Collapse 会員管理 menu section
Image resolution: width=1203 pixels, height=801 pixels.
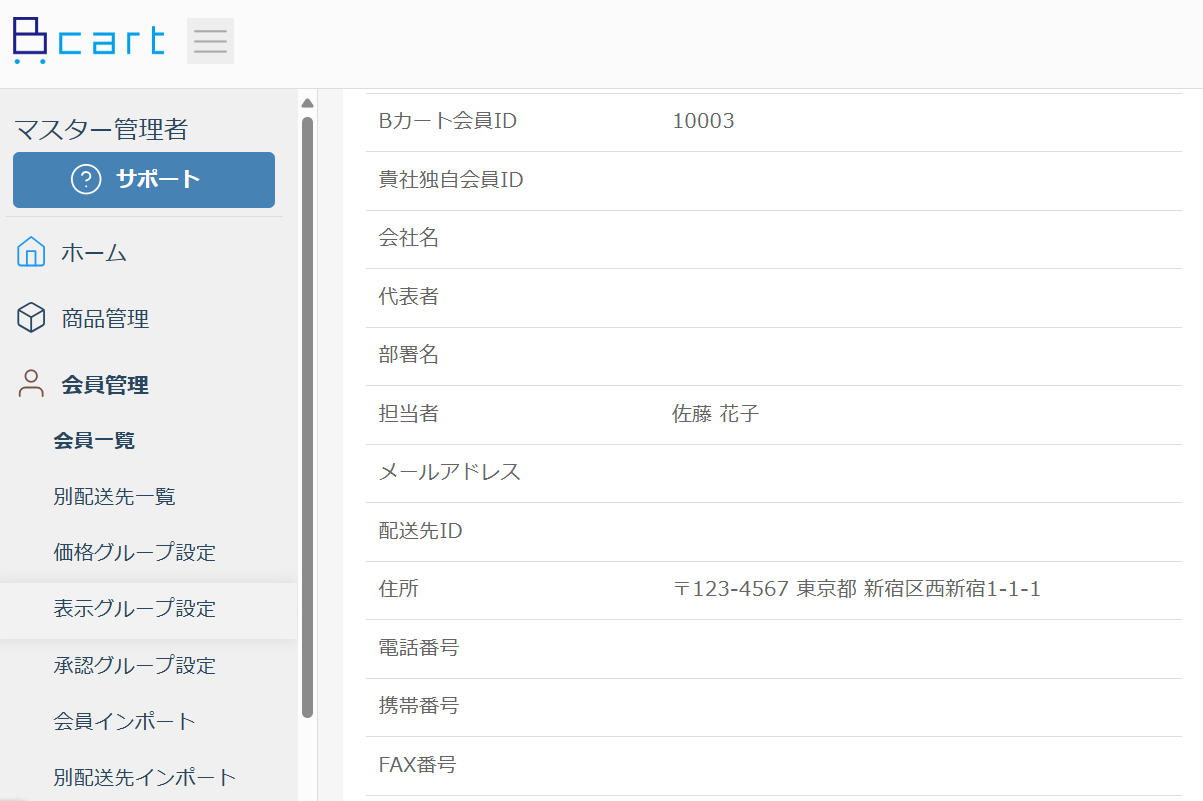click(105, 385)
